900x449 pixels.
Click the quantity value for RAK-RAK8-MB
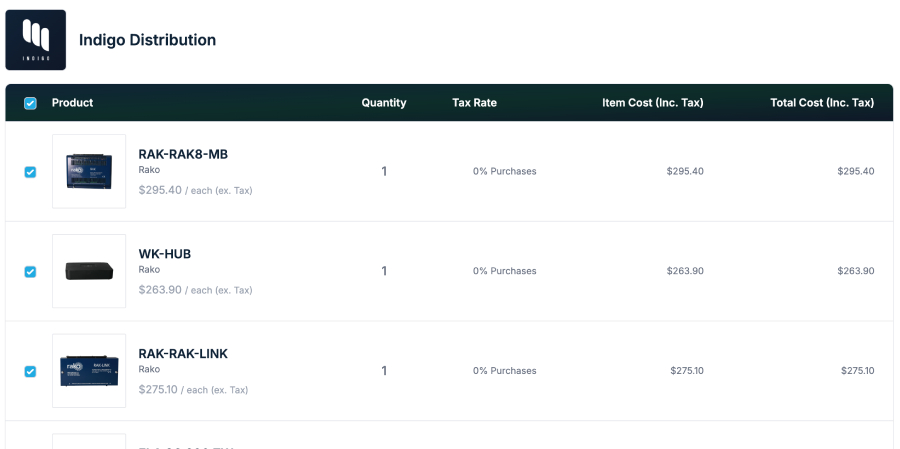coord(384,171)
